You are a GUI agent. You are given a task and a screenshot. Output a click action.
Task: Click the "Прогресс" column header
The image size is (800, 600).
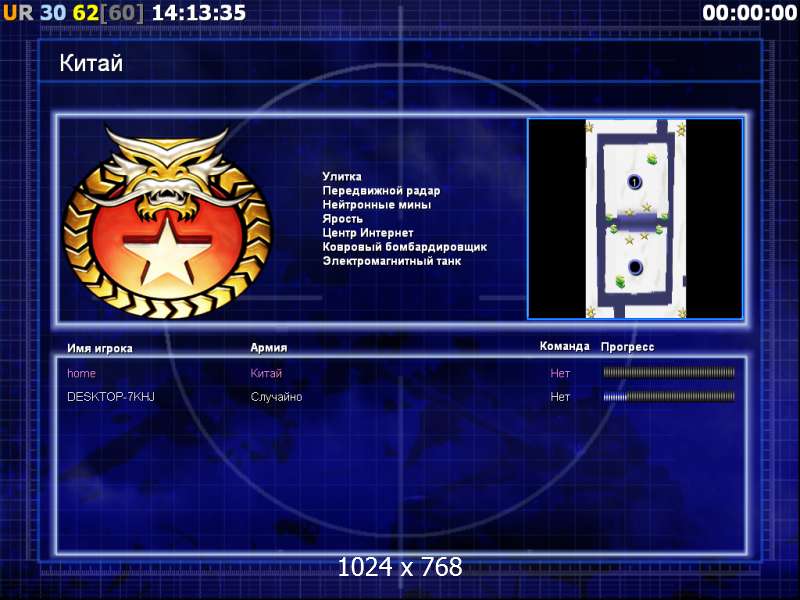pyautogui.click(x=627, y=347)
